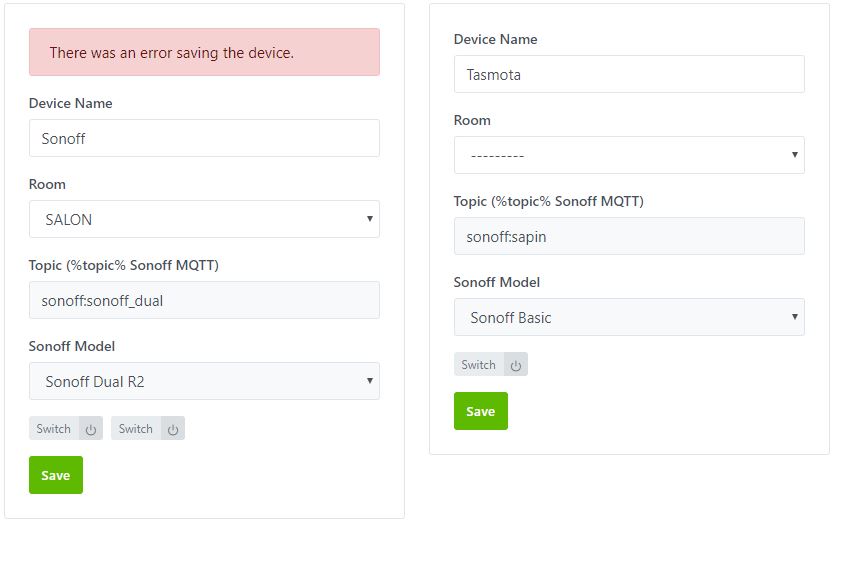Image resolution: width=842 pixels, height=565 pixels.
Task: Click power icon of first Sonoff switch
Action: [x=91, y=429]
